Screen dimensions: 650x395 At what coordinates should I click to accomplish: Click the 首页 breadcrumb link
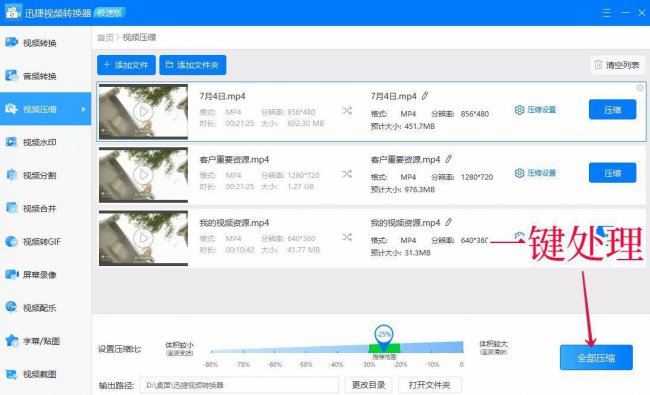click(105, 38)
